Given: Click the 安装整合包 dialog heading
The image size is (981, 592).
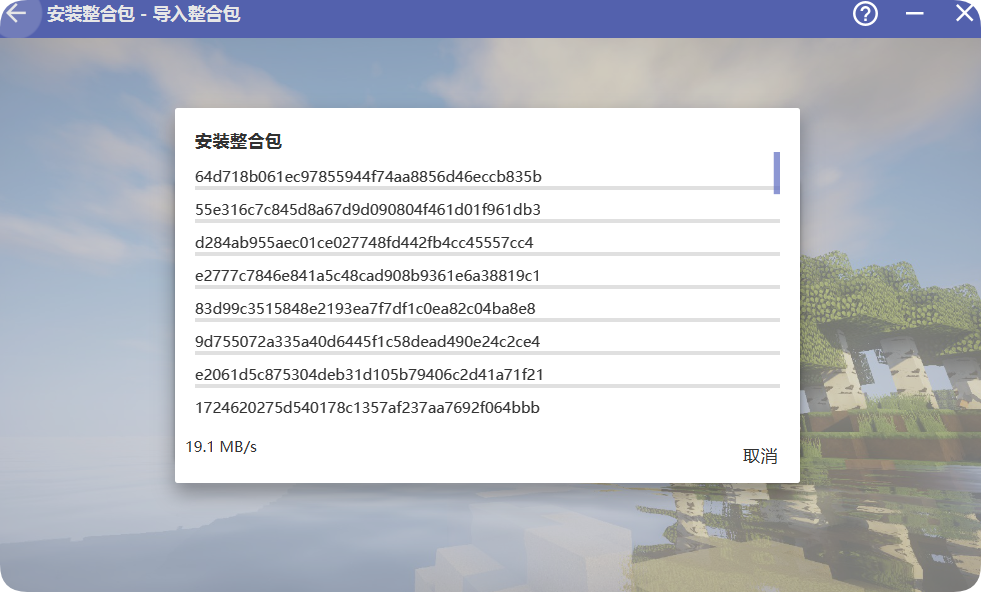Looking at the screenshot, I should [x=238, y=142].
